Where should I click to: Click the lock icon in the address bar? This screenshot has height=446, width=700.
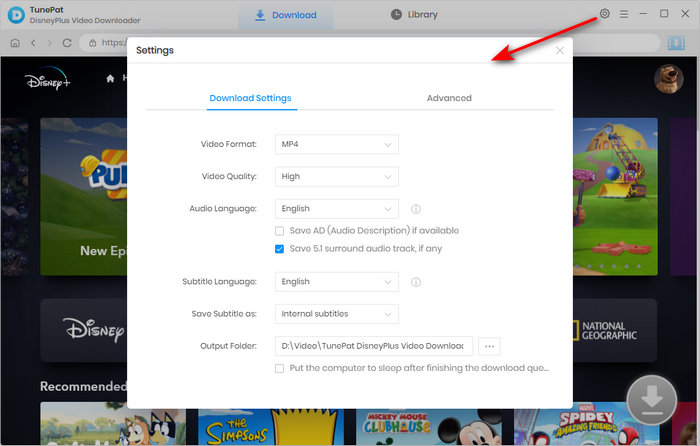[x=92, y=43]
